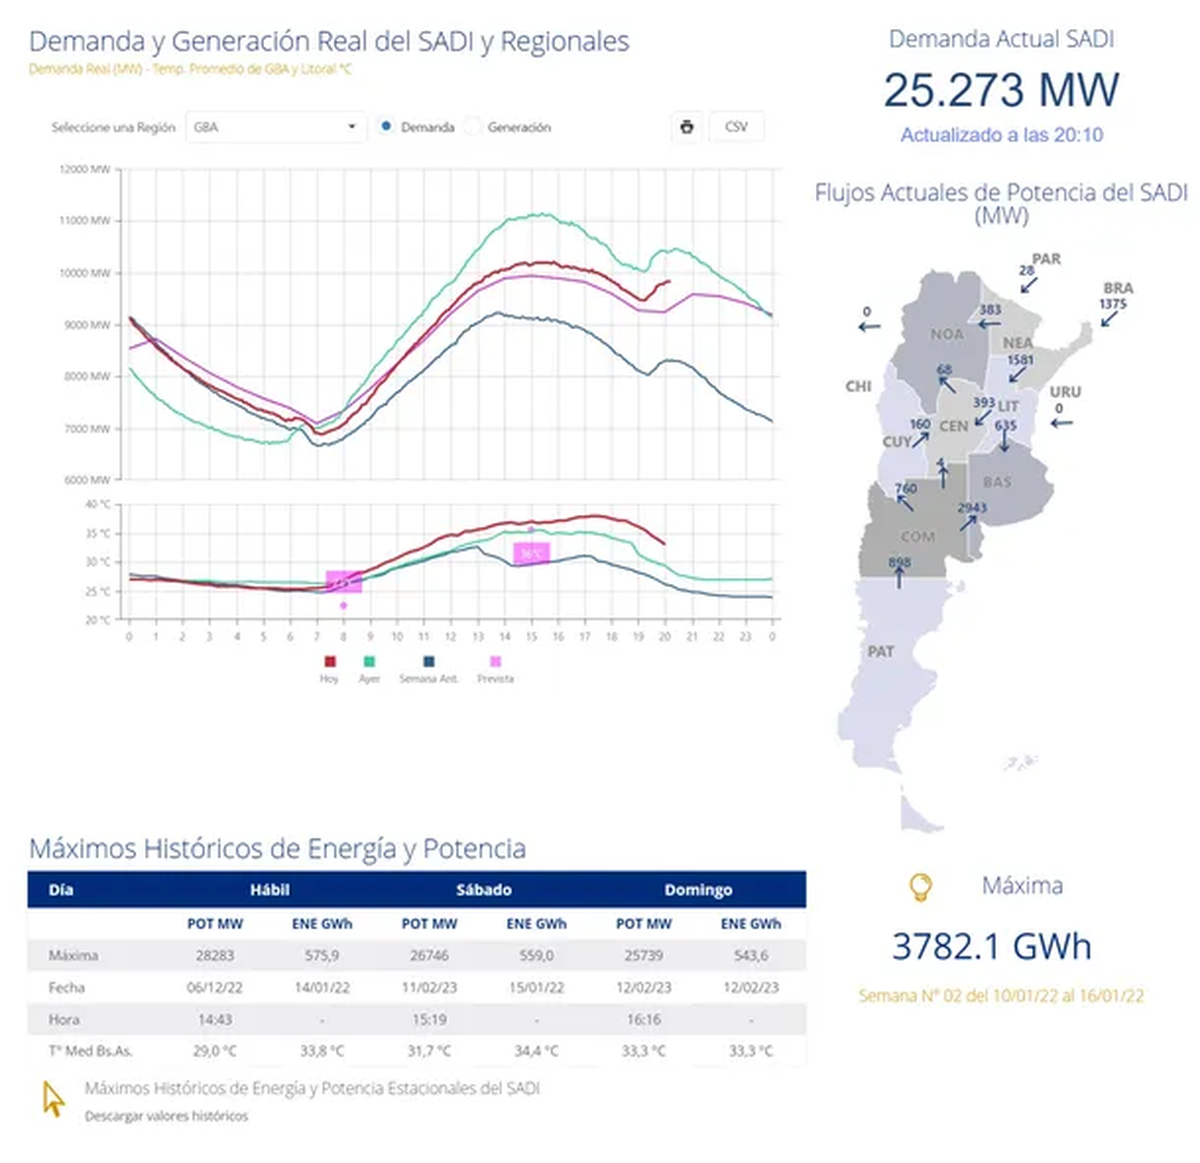The width and height of the screenshot is (1200, 1163).
Task: Click the CSV download button
Action: [736, 126]
